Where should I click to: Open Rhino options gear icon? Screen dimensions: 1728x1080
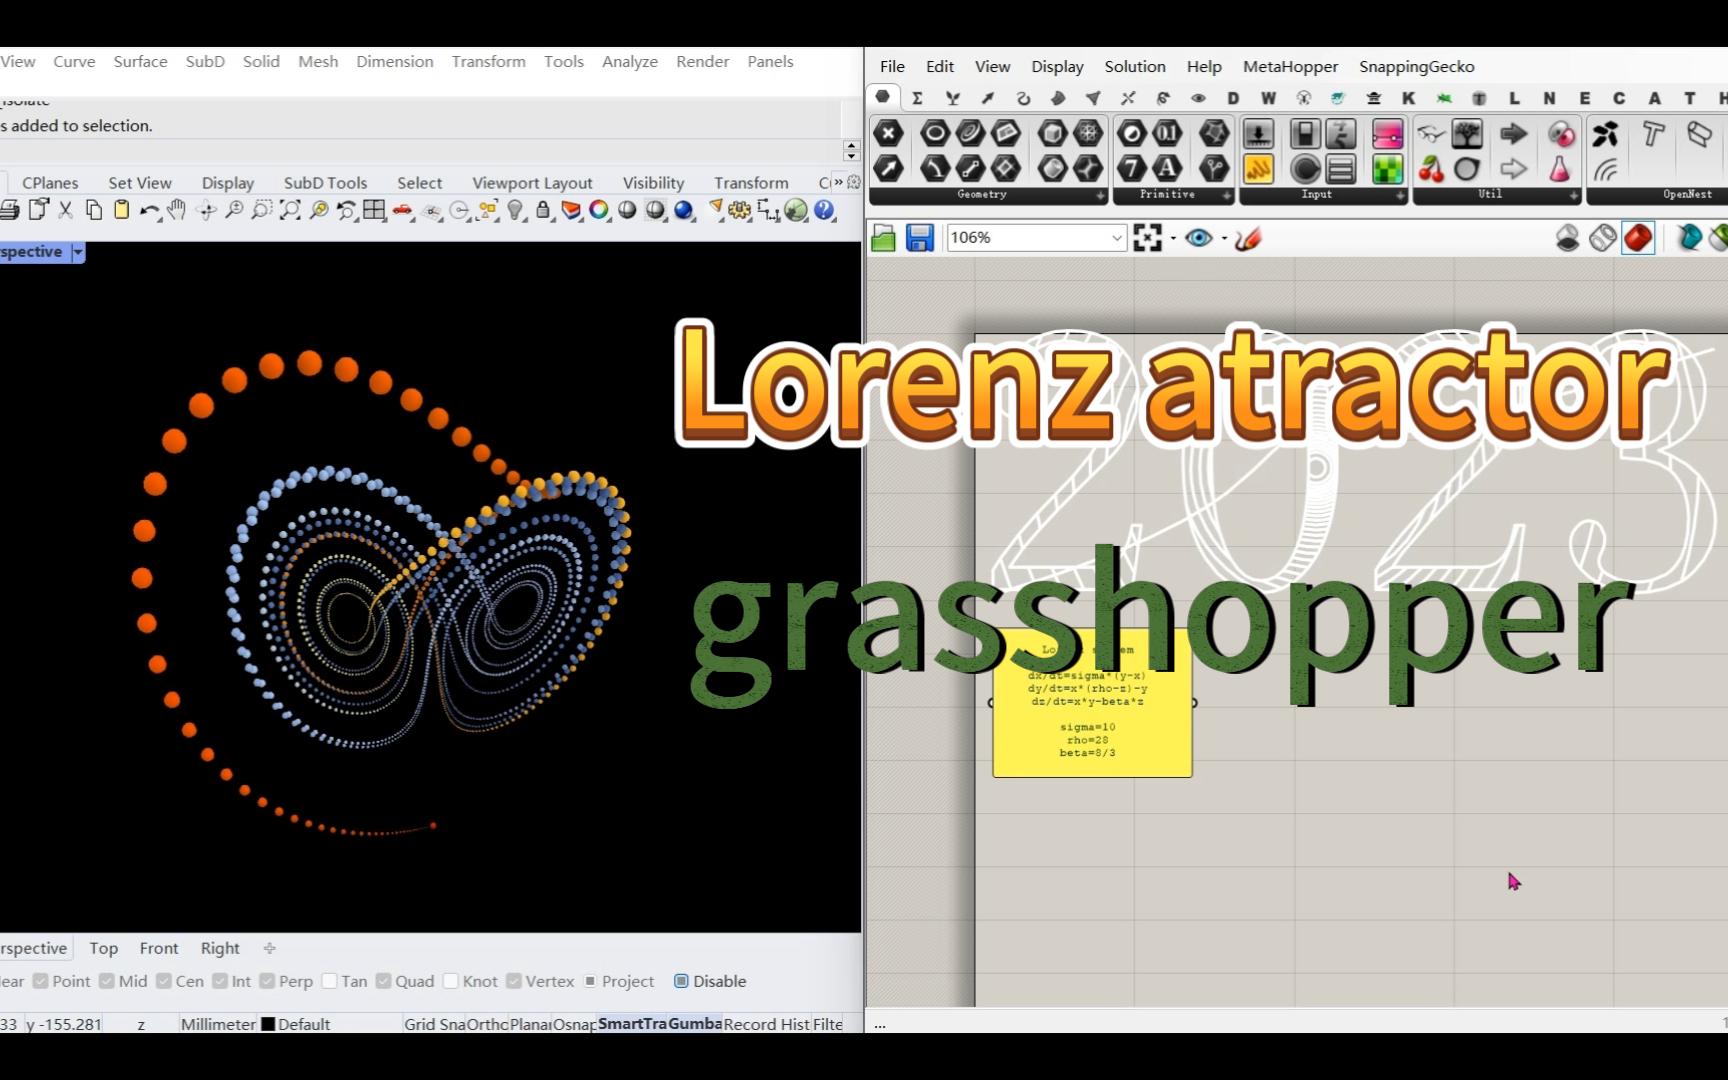(740, 210)
